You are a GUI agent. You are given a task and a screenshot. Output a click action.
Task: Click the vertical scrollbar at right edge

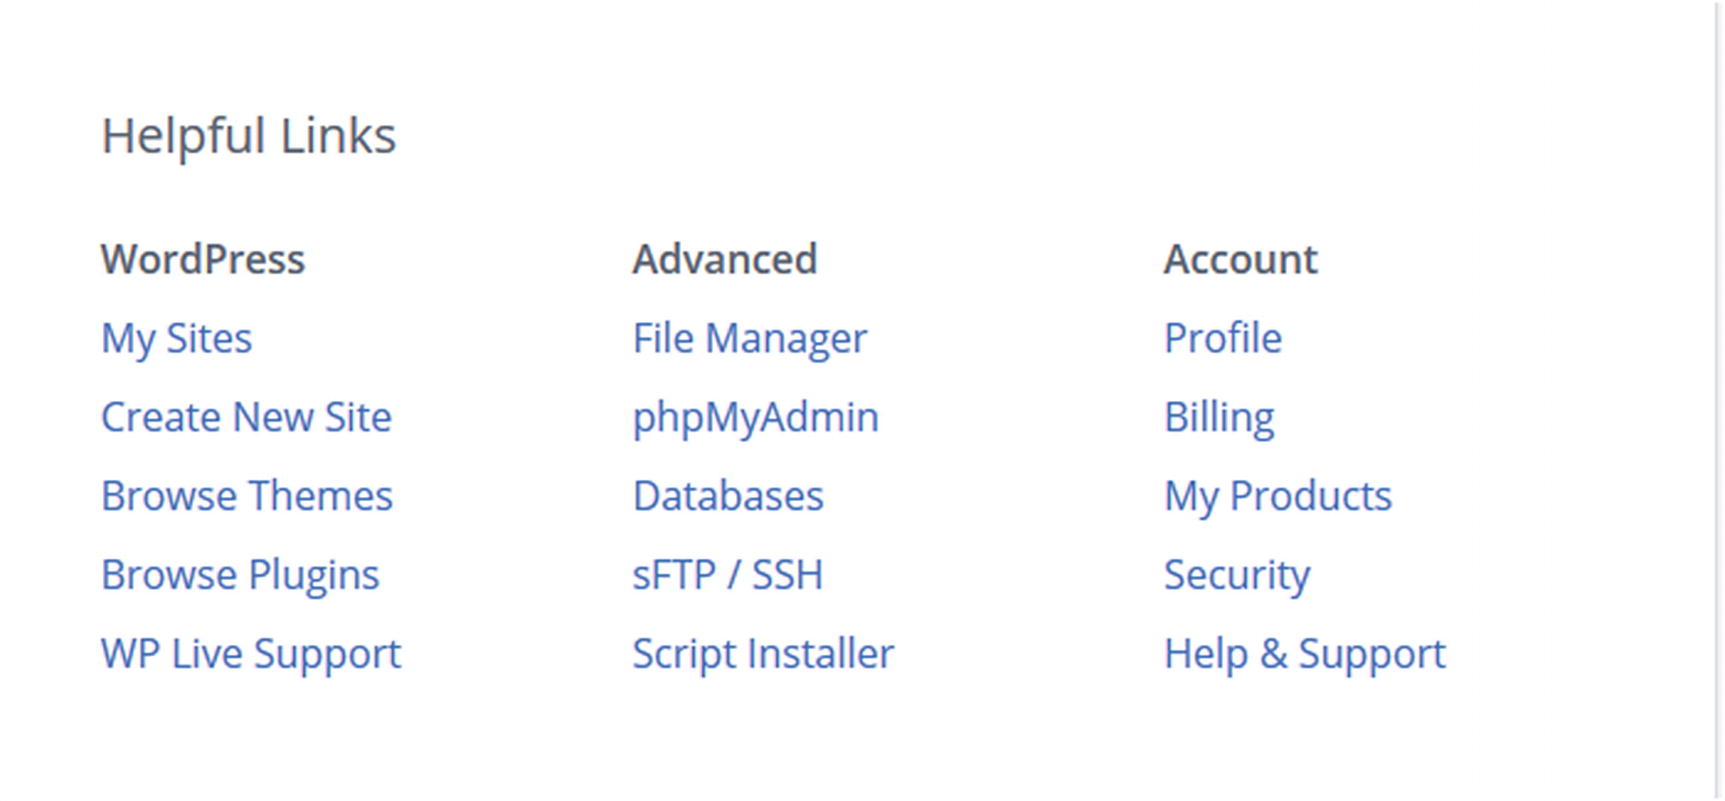coord(1719,400)
